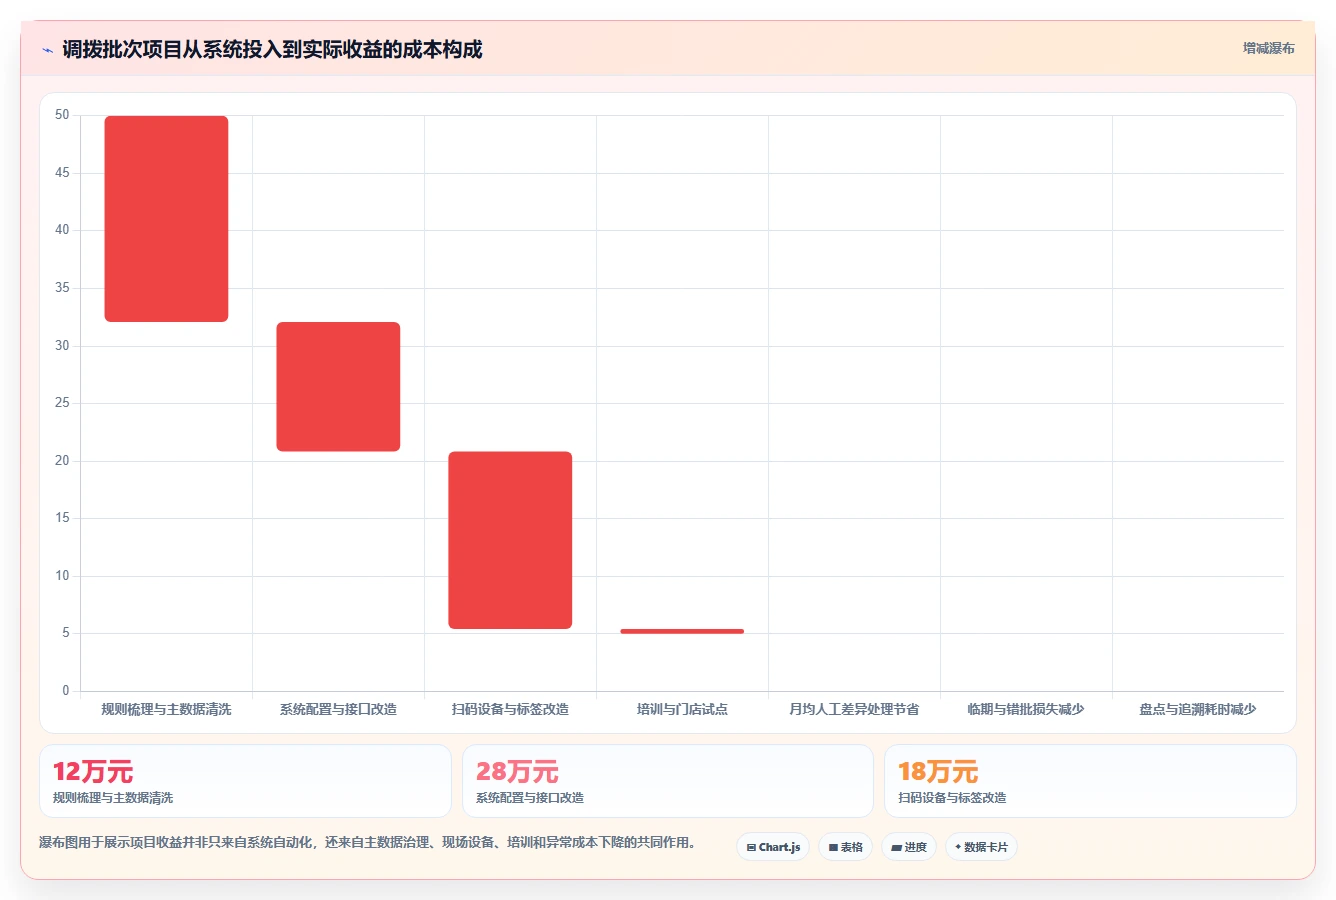This screenshot has width=1336, height=900.
Task: Click the y-axis value 25
Action: [62, 403]
